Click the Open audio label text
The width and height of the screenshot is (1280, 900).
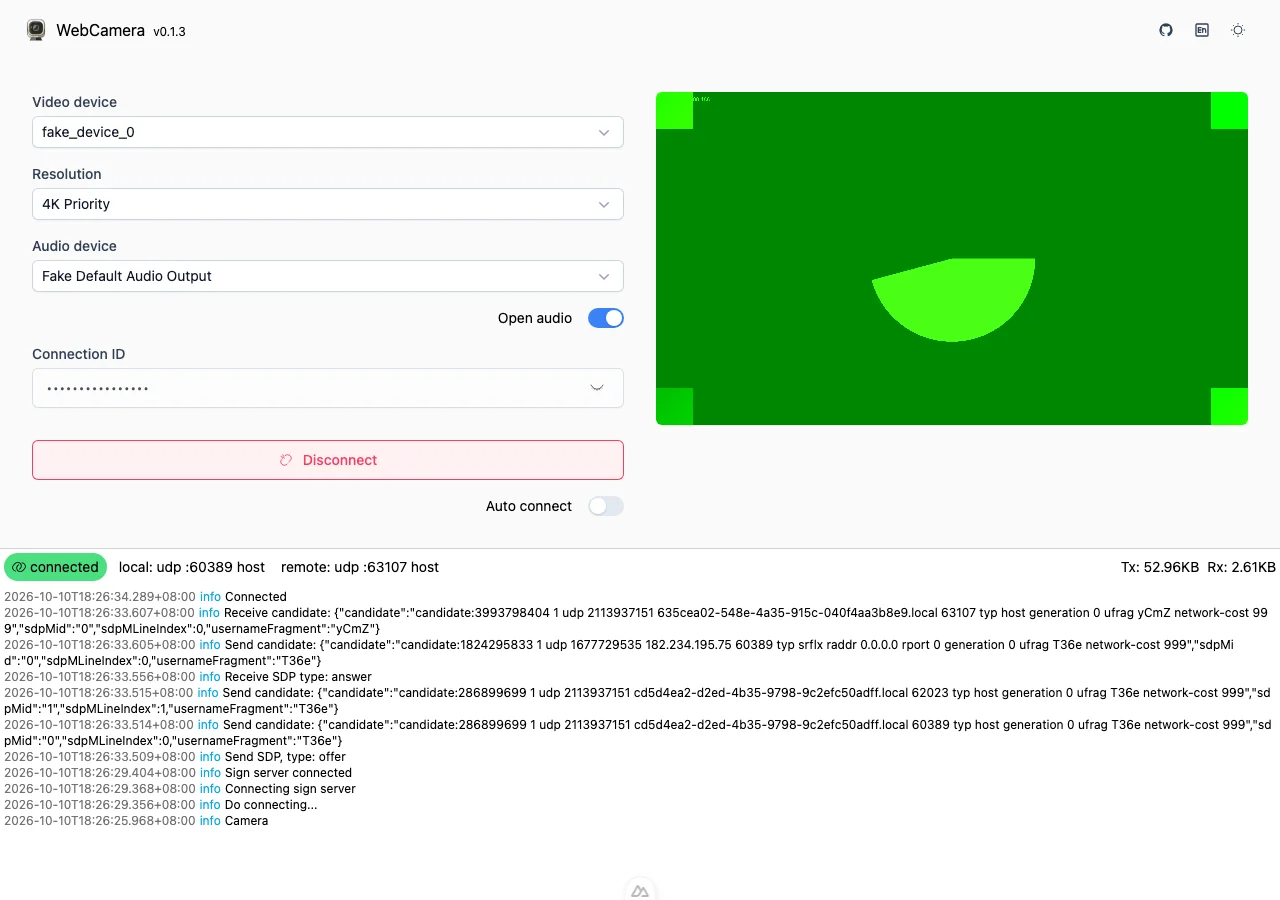tap(535, 318)
